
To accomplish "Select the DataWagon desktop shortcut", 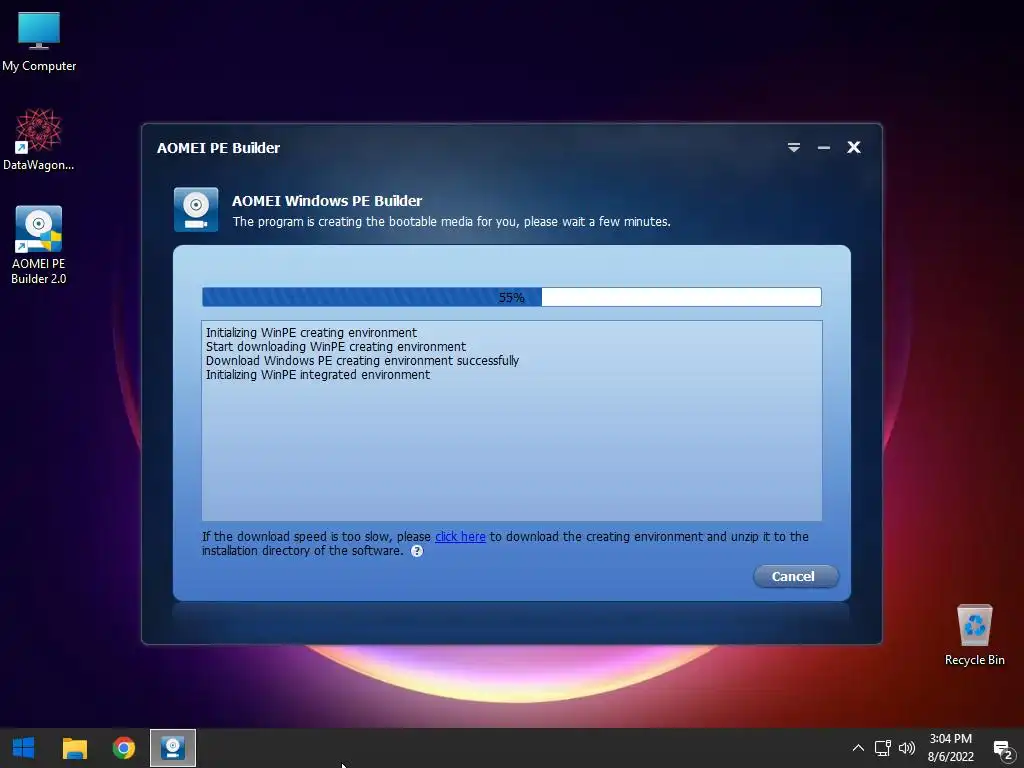I will point(39,140).
